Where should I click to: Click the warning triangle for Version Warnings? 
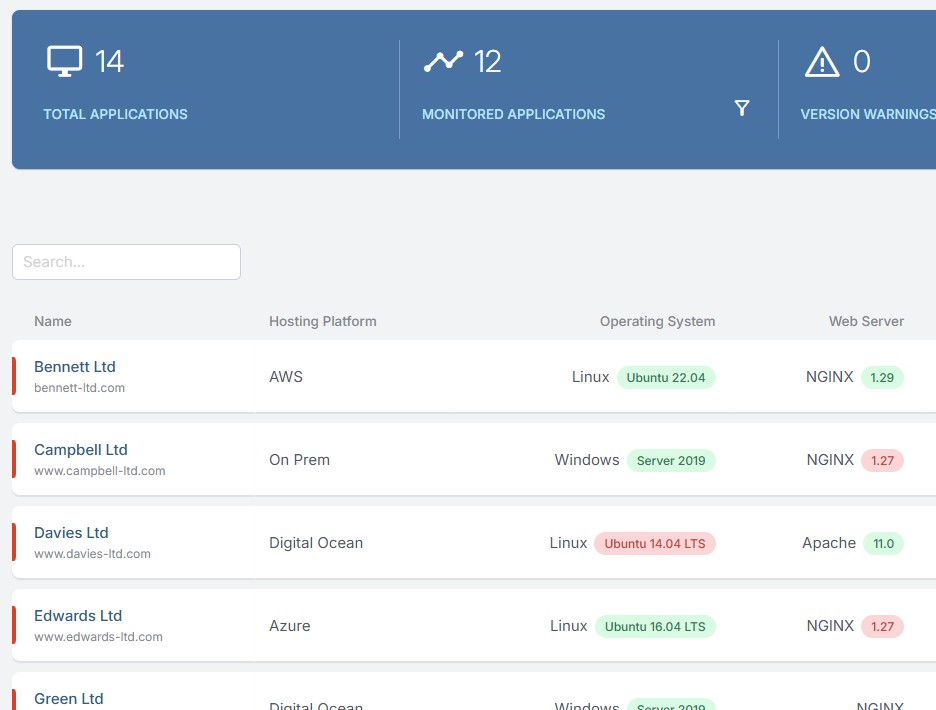820,61
